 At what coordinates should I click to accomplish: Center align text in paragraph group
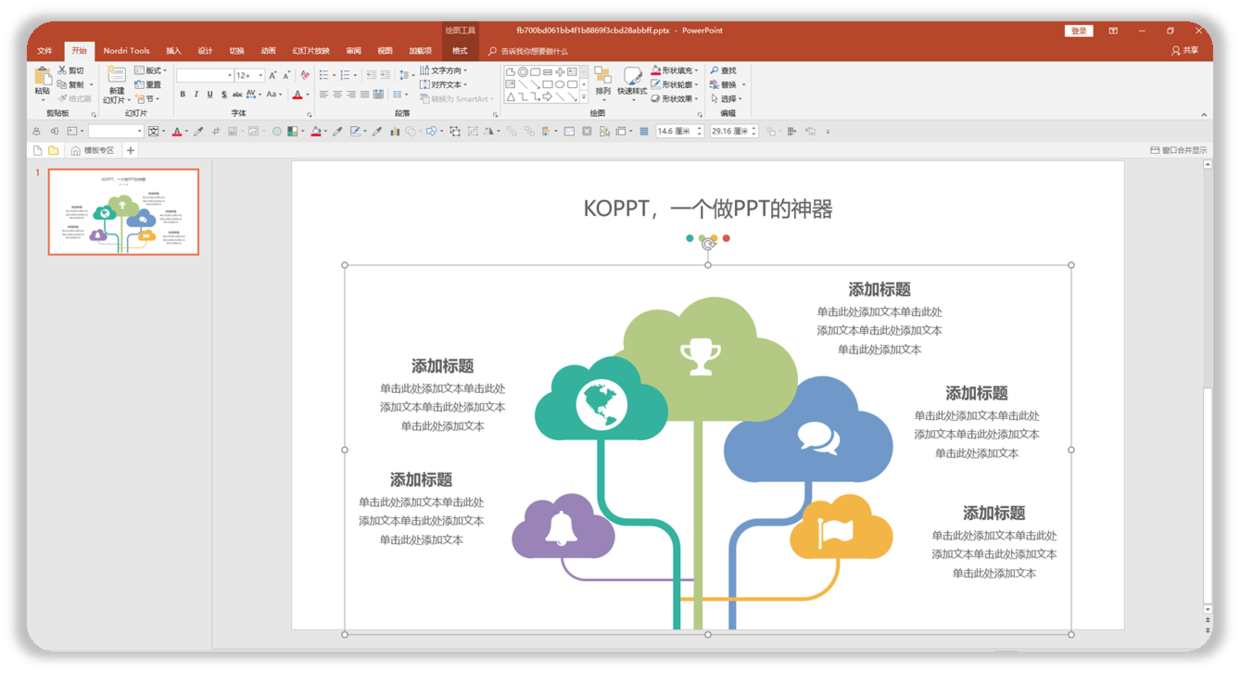point(338,94)
